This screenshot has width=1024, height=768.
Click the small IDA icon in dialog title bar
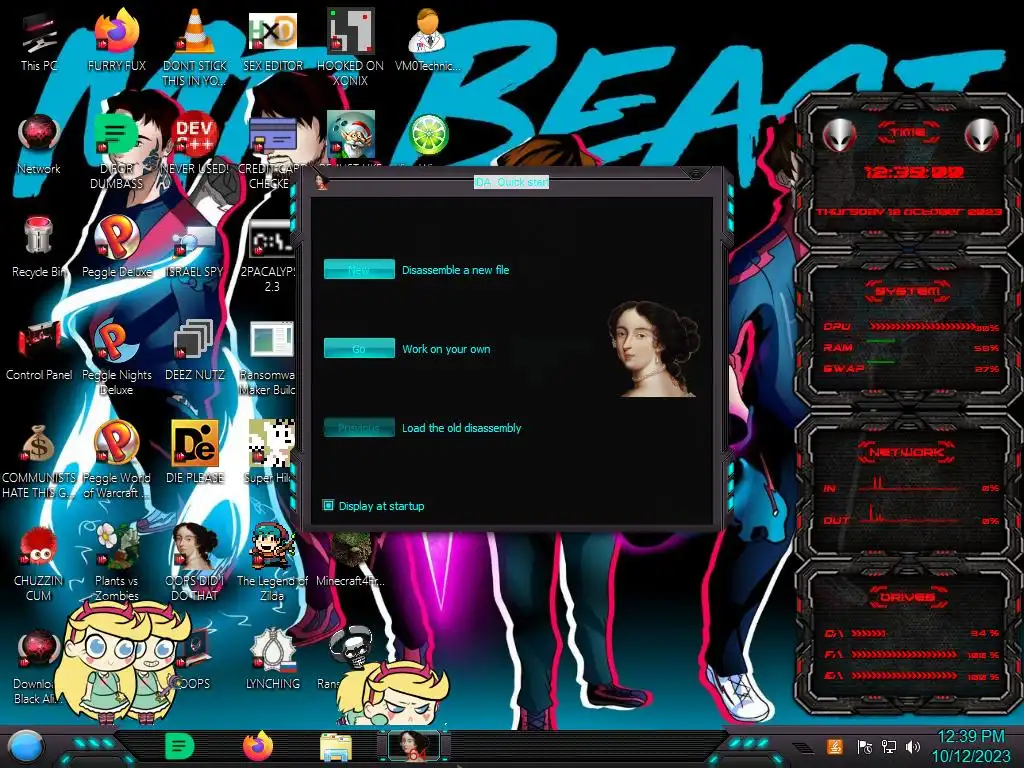click(322, 182)
